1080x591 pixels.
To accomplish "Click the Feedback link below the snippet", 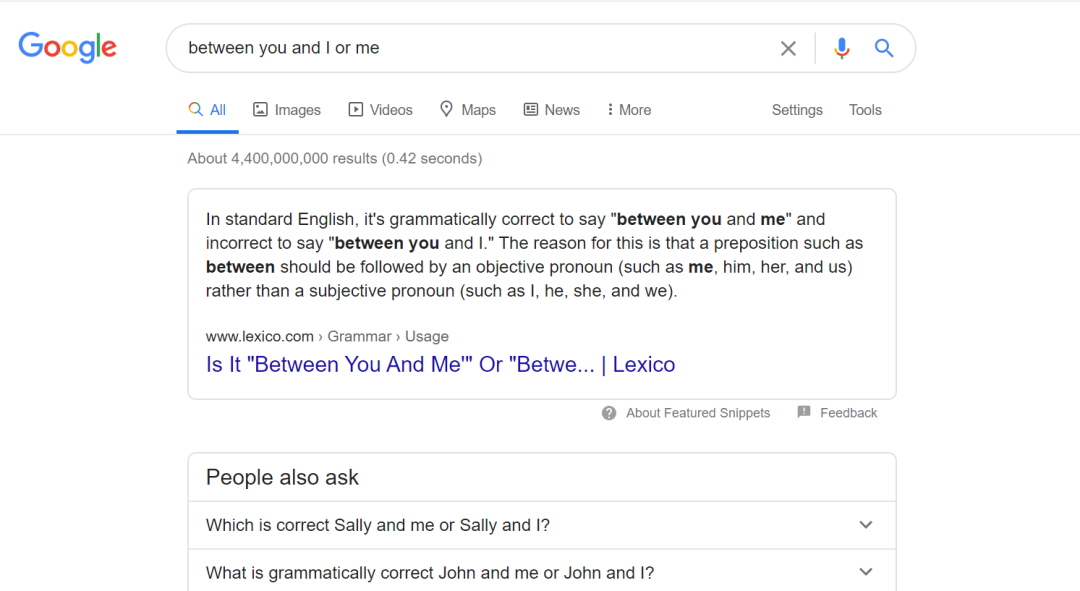I will tap(848, 413).
